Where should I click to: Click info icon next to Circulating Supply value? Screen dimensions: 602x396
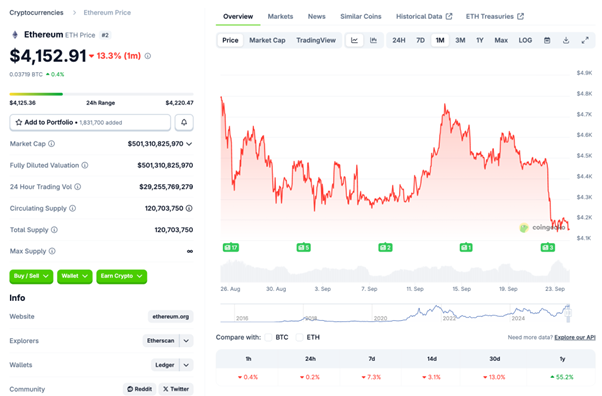(x=189, y=208)
